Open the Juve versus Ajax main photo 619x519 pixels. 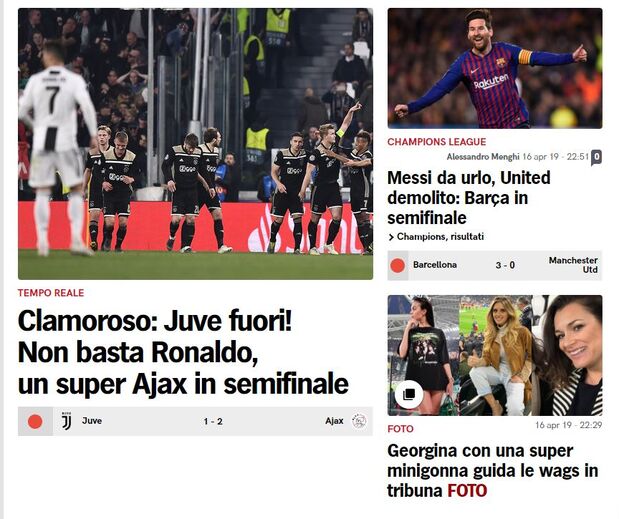tap(195, 144)
